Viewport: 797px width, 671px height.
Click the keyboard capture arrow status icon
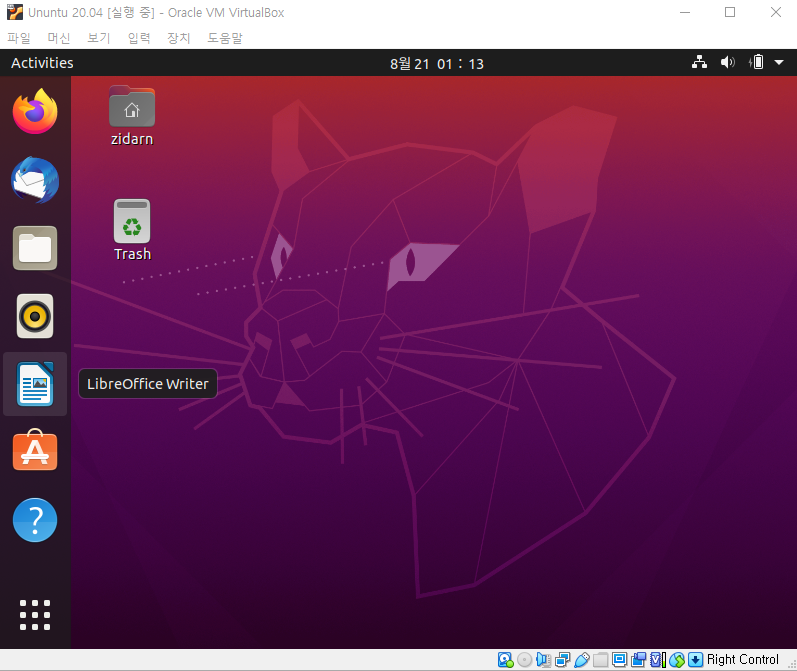pos(695,660)
